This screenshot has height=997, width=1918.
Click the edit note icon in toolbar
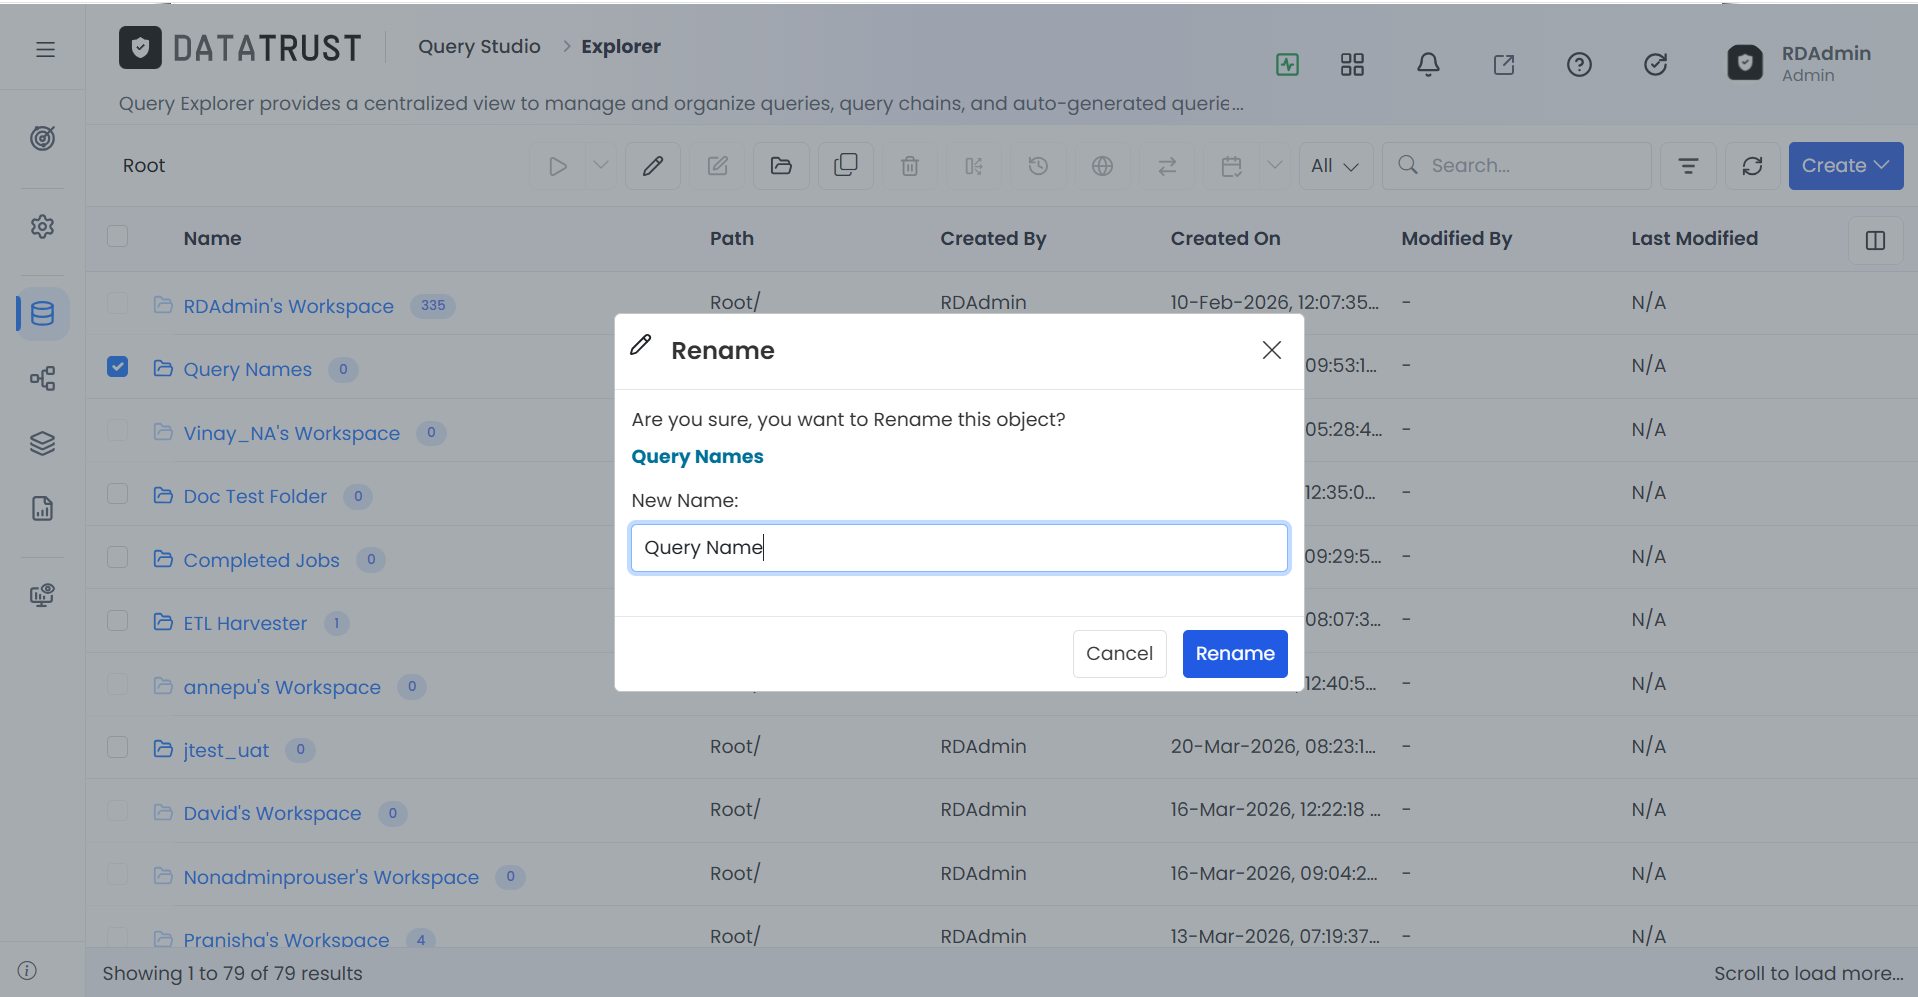tap(718, 166)
